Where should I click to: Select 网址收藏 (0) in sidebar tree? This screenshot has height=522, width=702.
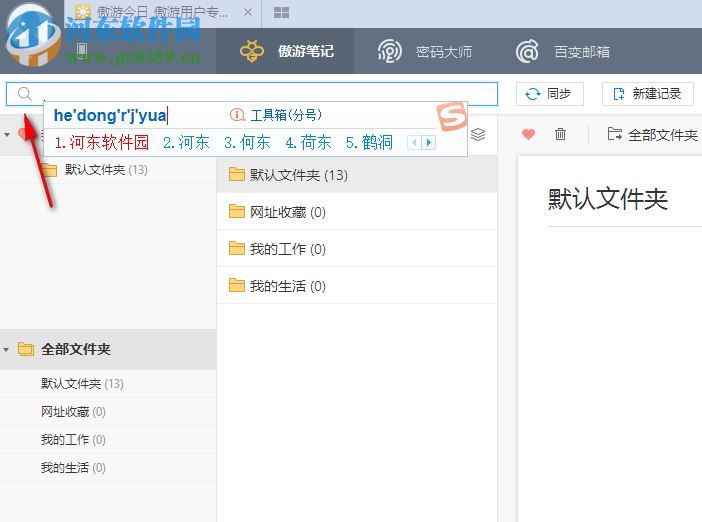pos(108,411)
